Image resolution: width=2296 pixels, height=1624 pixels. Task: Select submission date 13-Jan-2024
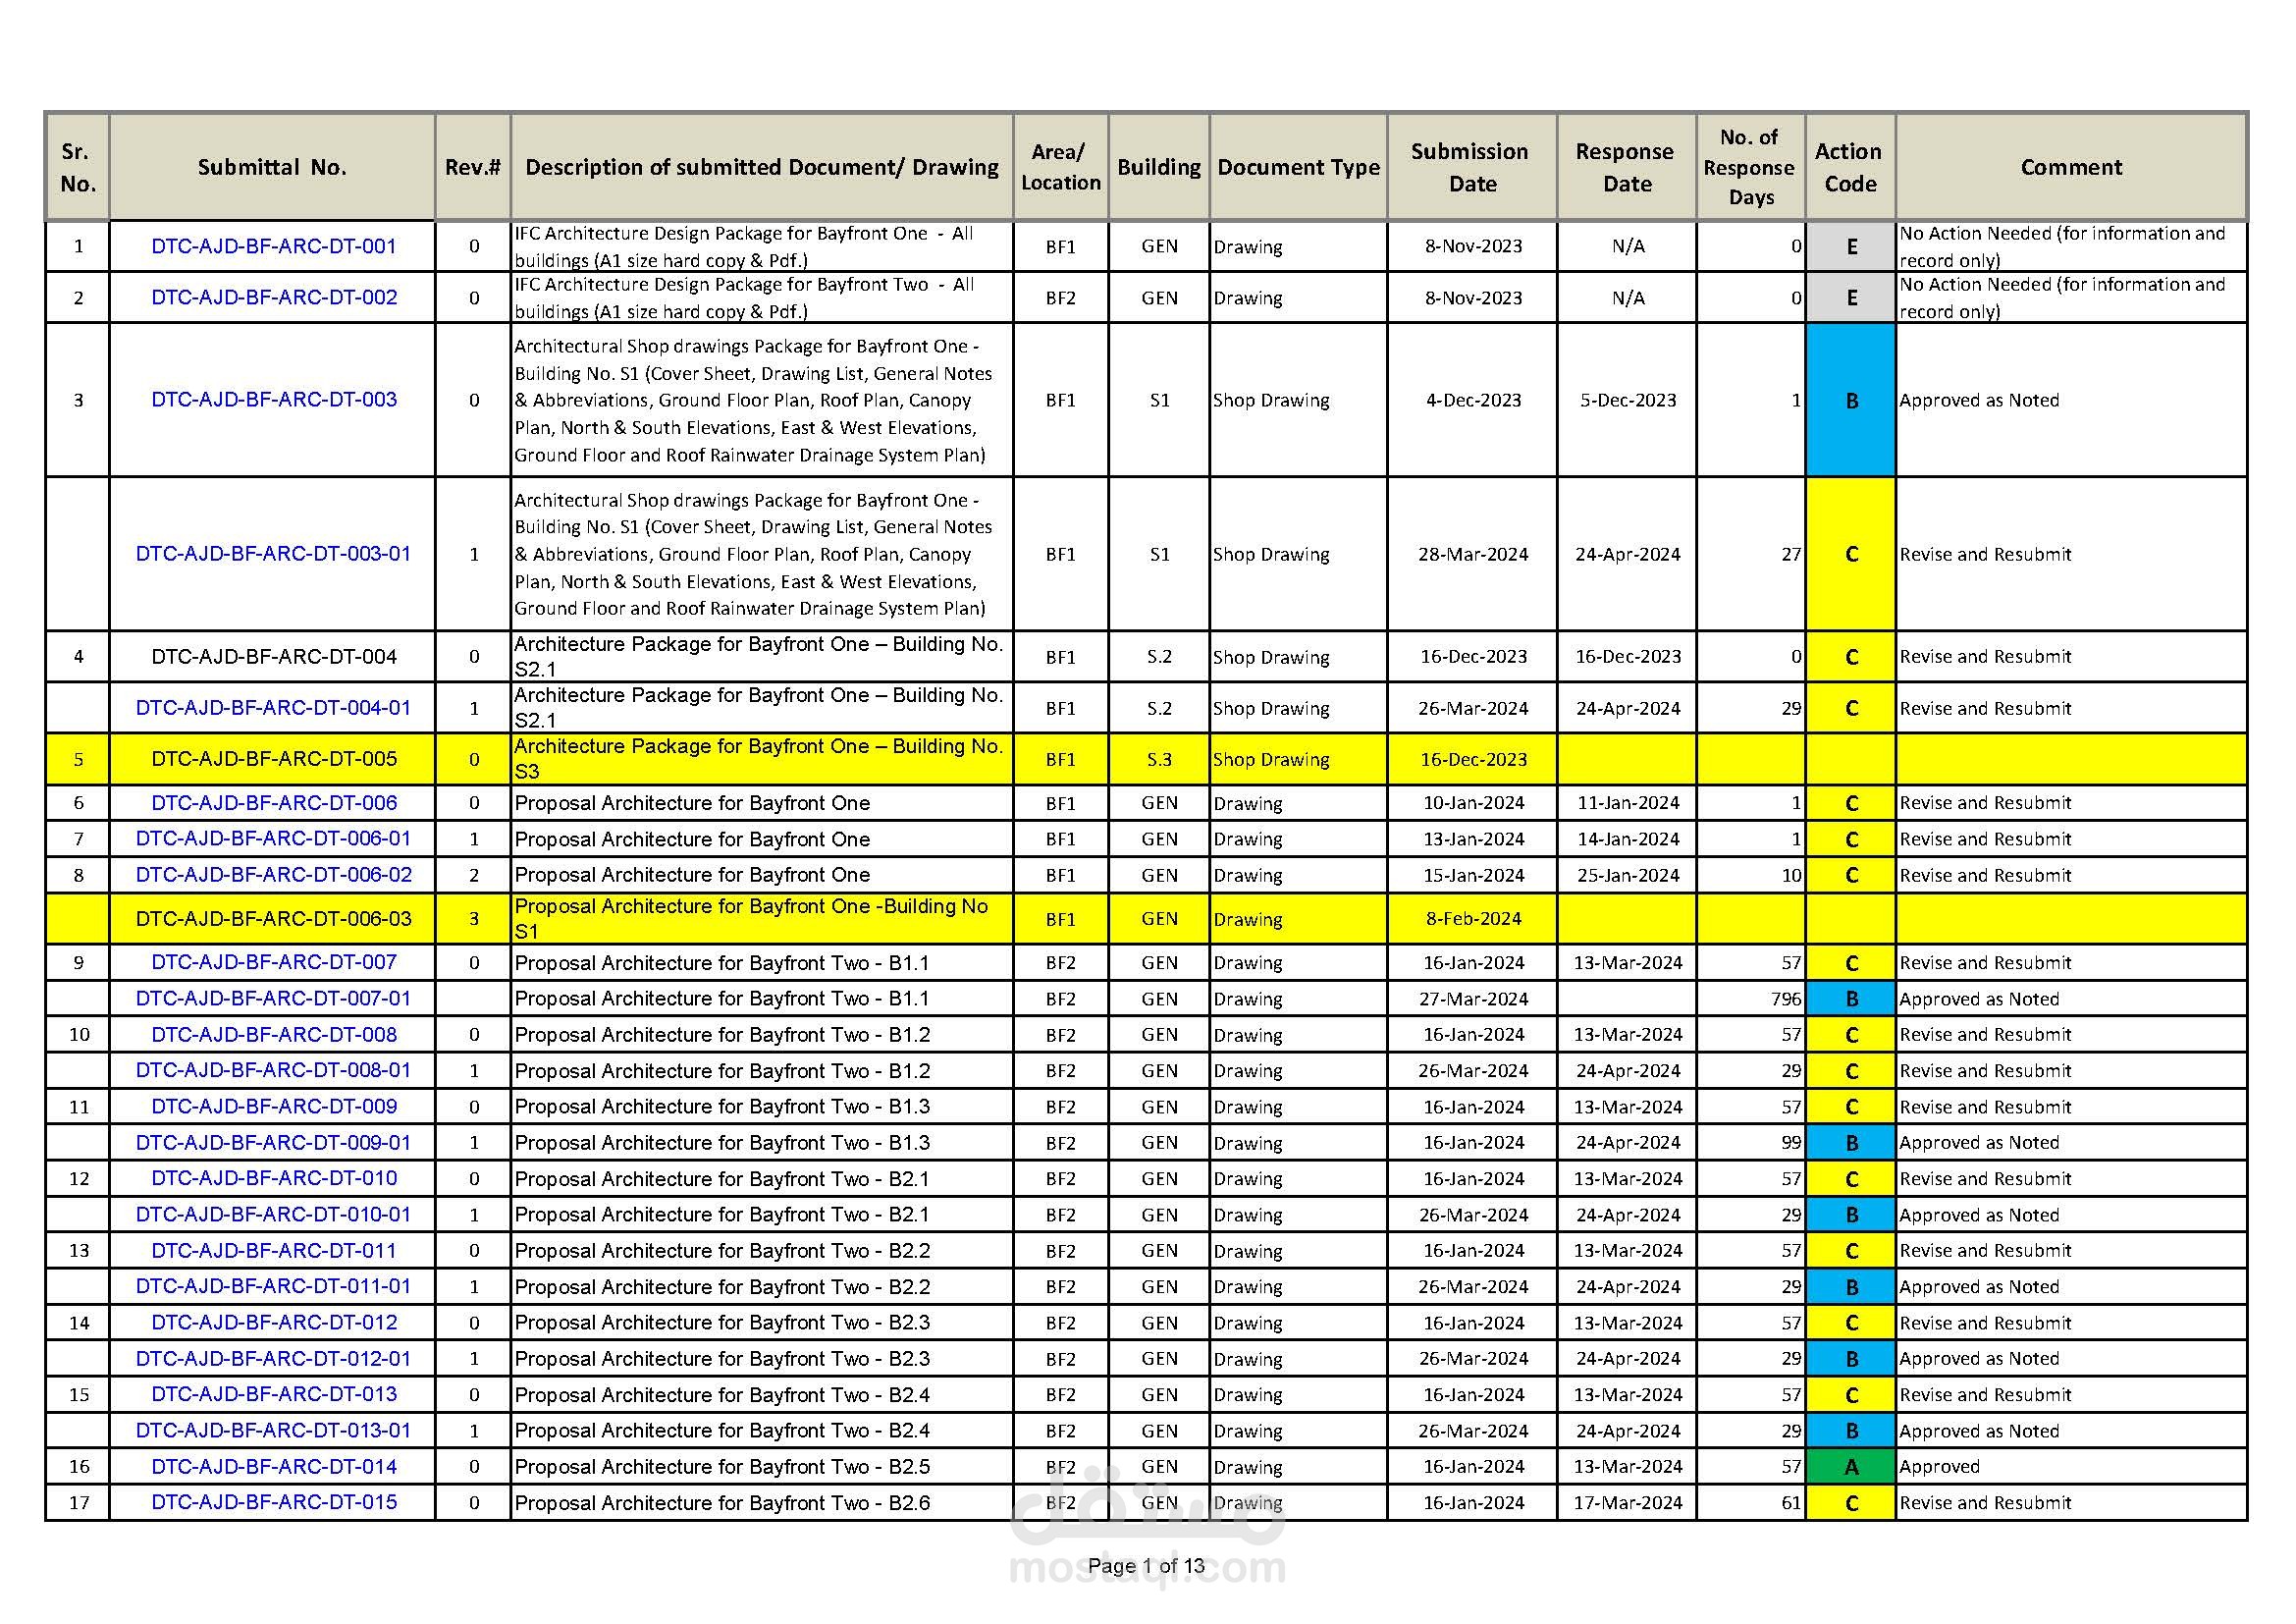click(1473, 839)
